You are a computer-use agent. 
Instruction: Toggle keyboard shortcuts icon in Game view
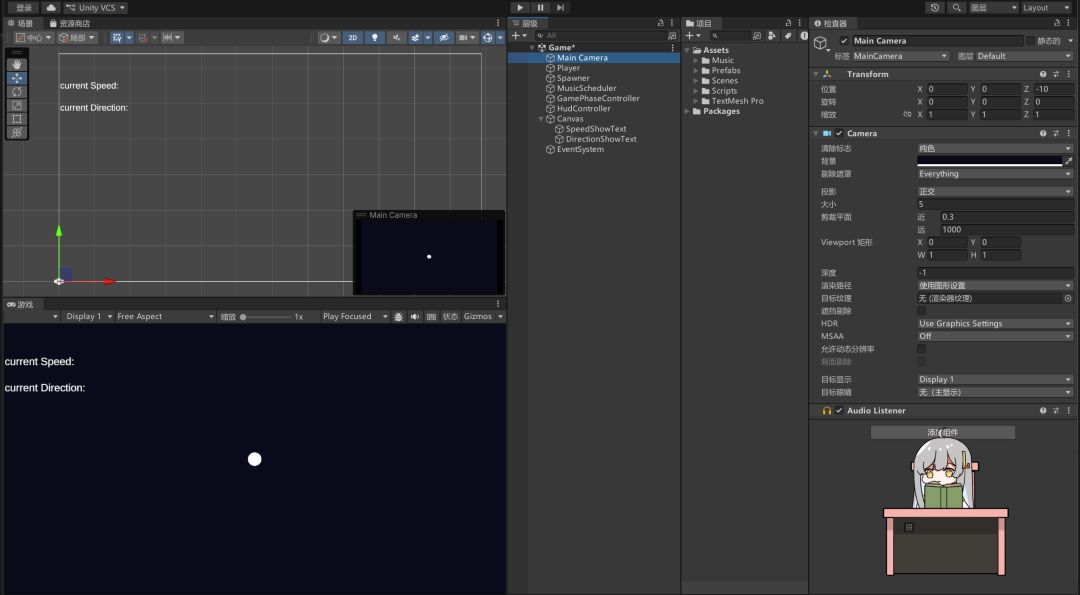[431, 317]
